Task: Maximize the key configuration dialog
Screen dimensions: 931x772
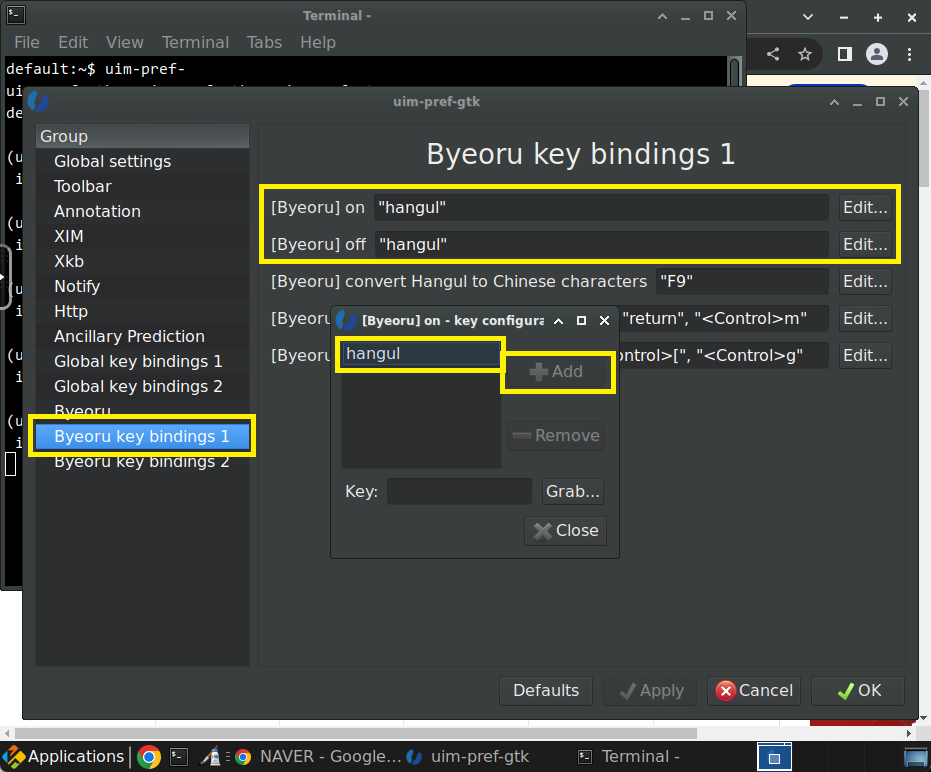Action: click(x=581, y=321)
